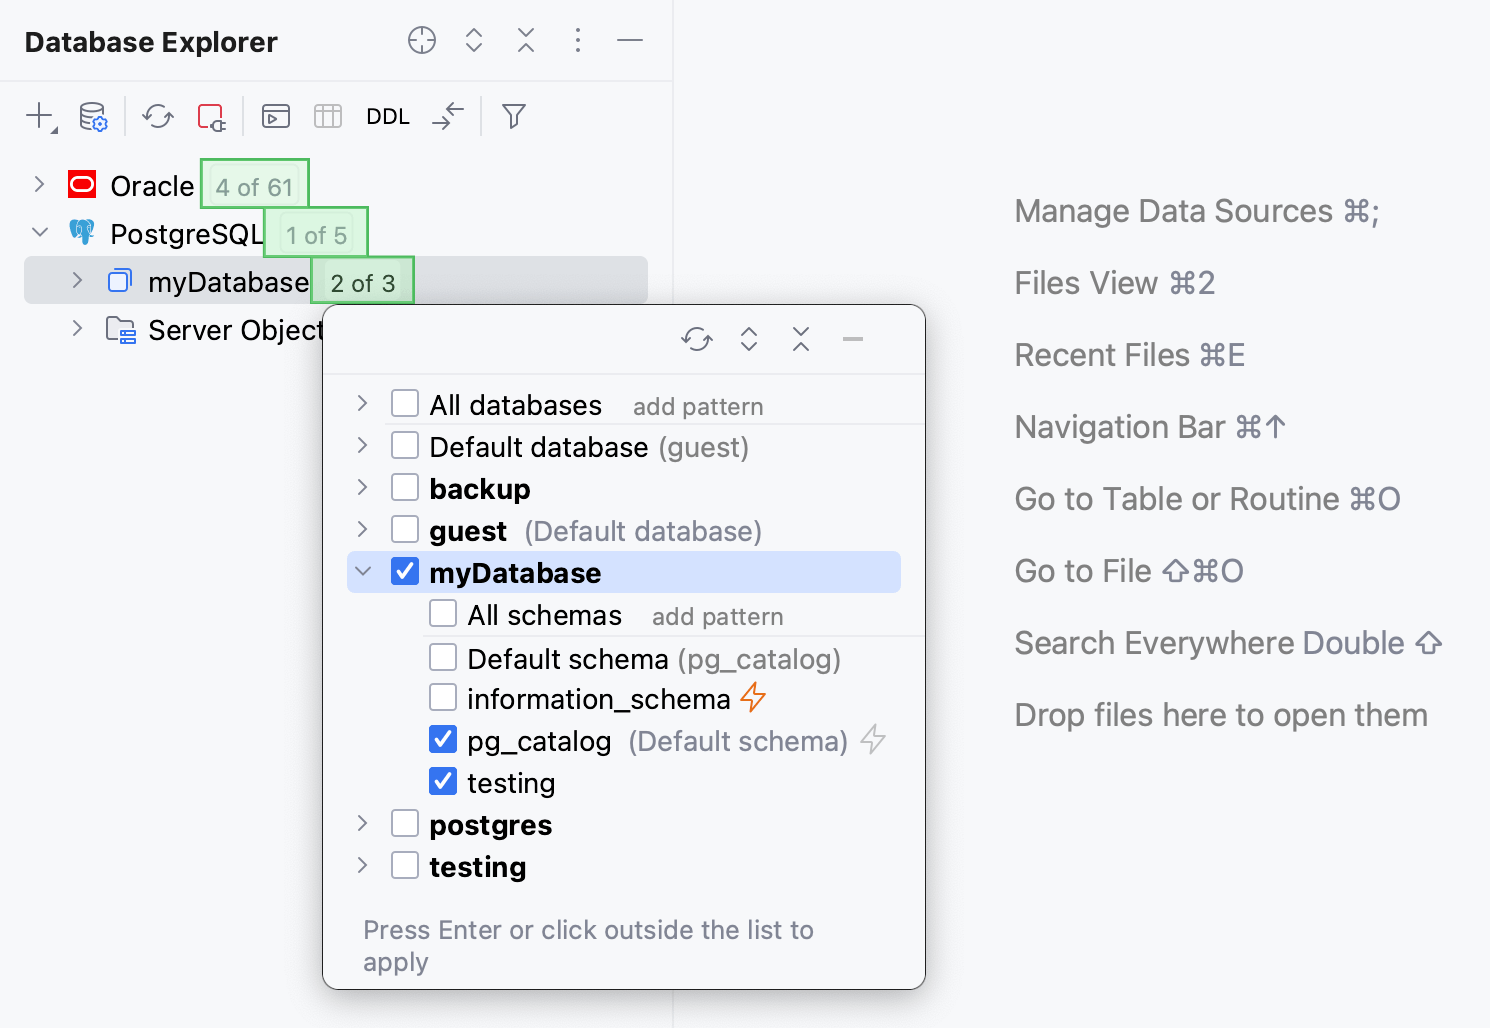This screenshot has width=1490, height=1028.
Task: Check the information_schema checkbox
Action: pyautogui.click(x=443, y=698)
